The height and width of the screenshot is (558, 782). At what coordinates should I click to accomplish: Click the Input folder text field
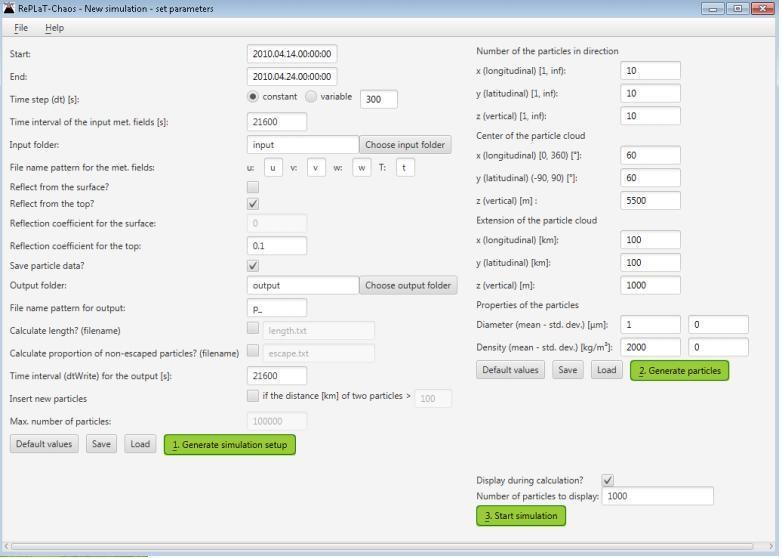coord(303,145)
